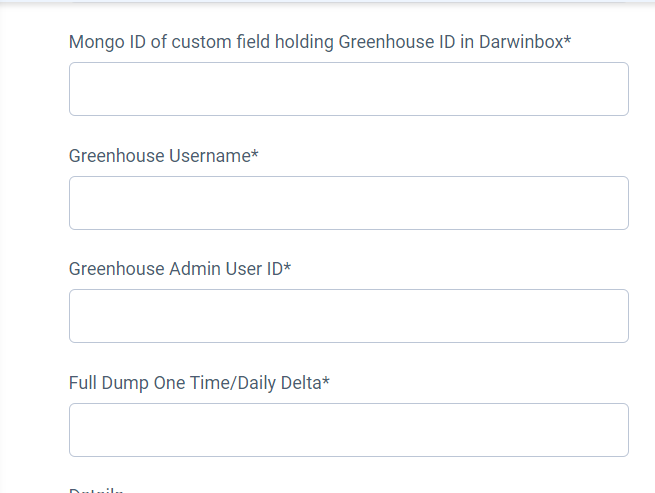This screenshot has width=655, height=493.
Task: Click the word 'Admin' in the third label
Action: coord(195,269)
